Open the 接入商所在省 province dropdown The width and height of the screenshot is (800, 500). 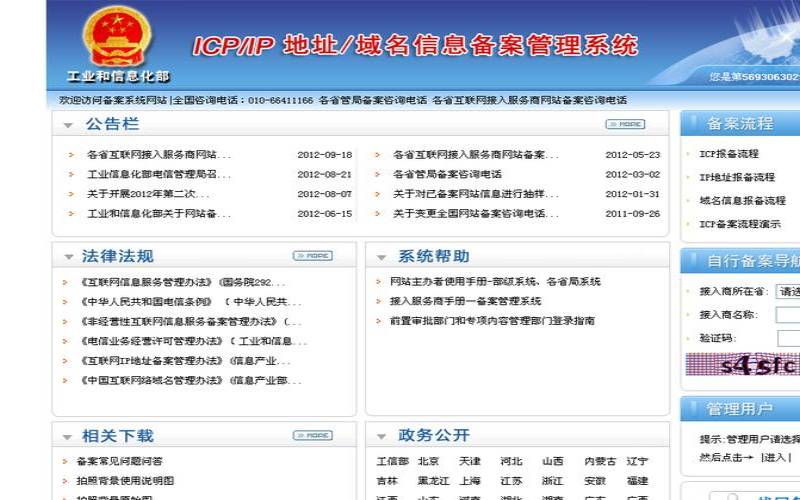pos(788,291)
